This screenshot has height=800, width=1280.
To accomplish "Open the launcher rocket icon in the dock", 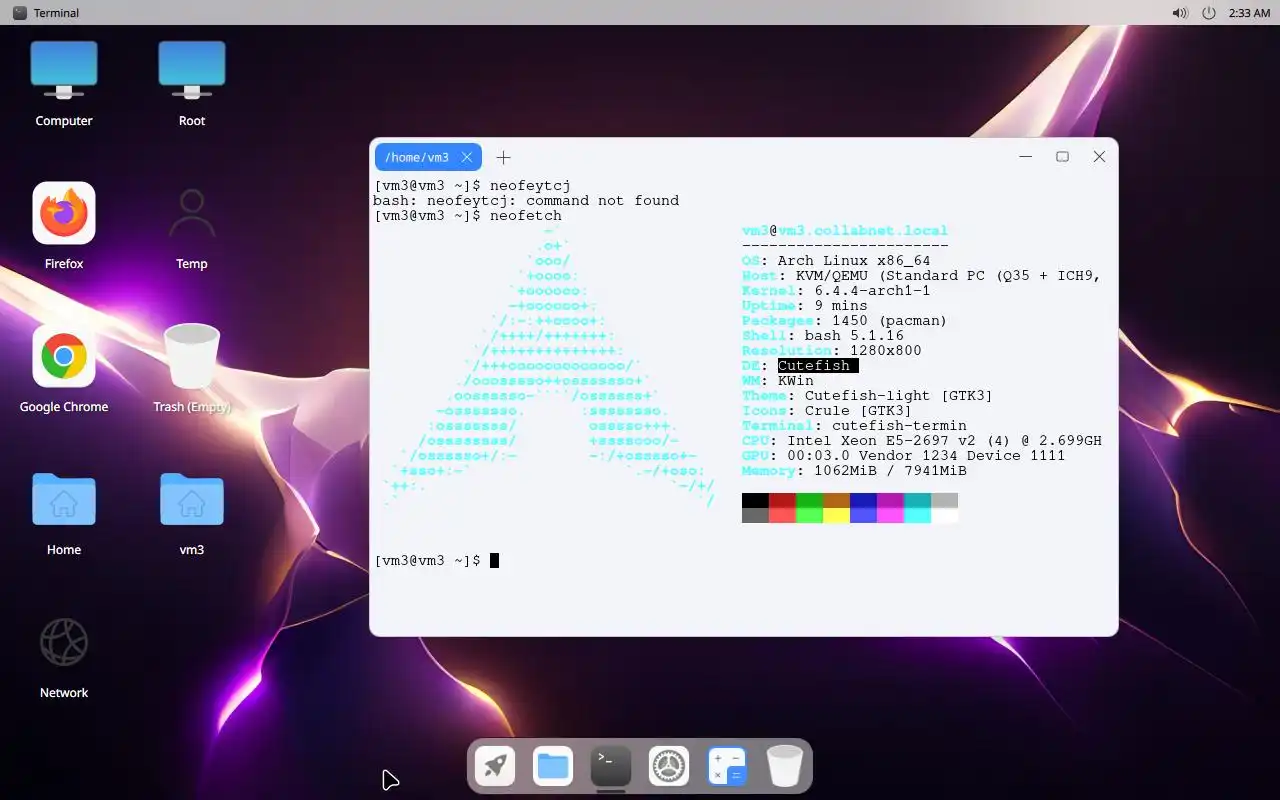I will pos(495,767).
